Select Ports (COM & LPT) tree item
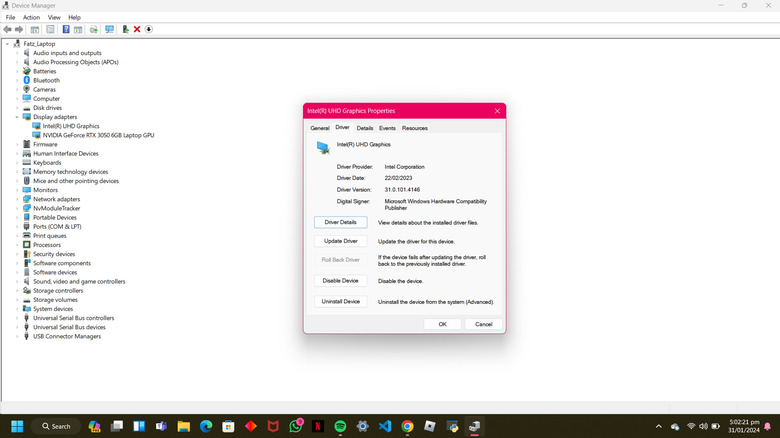Viewport: 780px width, 438px height. (x=57, y=226)
